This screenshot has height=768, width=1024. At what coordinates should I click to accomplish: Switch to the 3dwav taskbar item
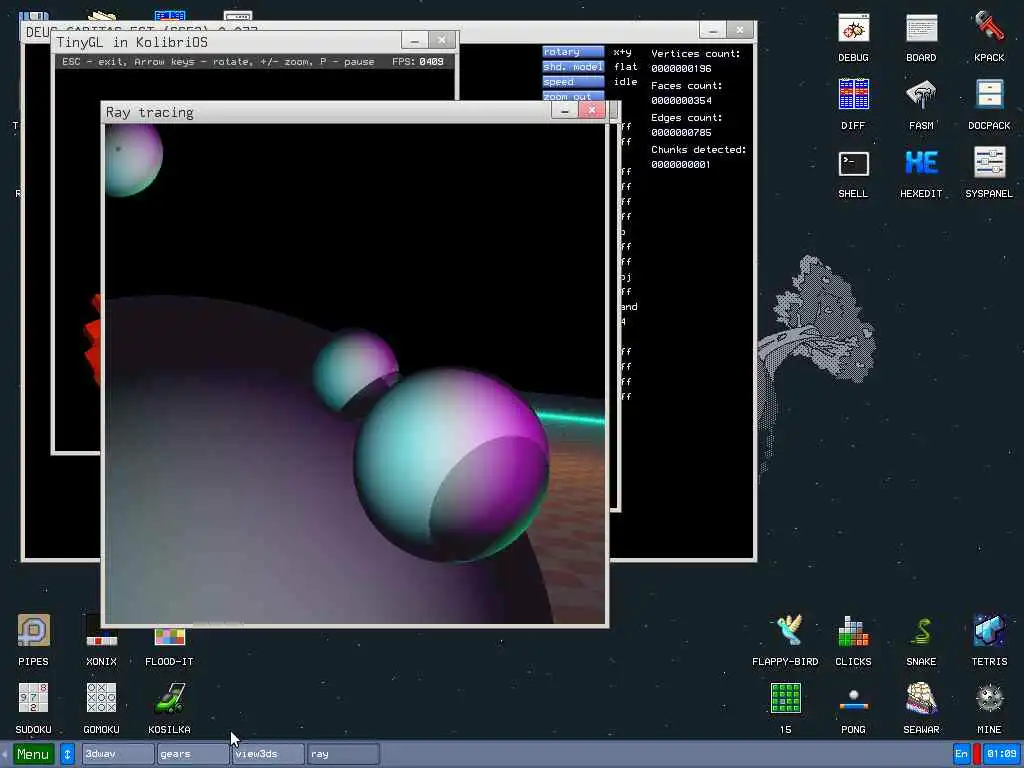pos(118,754)
